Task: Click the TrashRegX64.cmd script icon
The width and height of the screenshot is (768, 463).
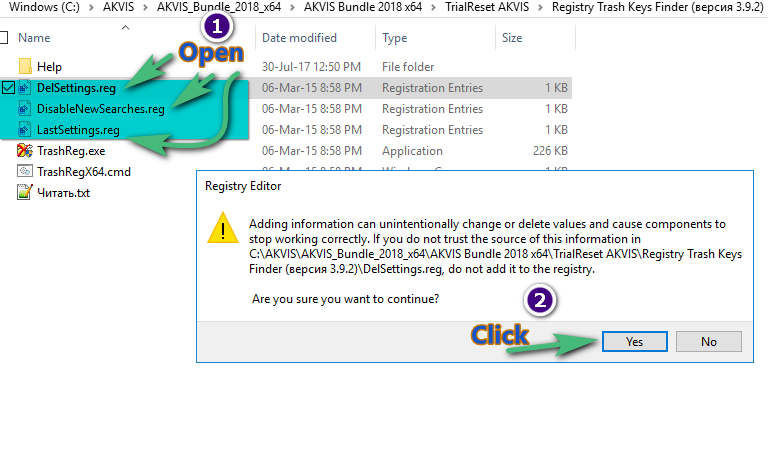Action: (x=25, y=171)
